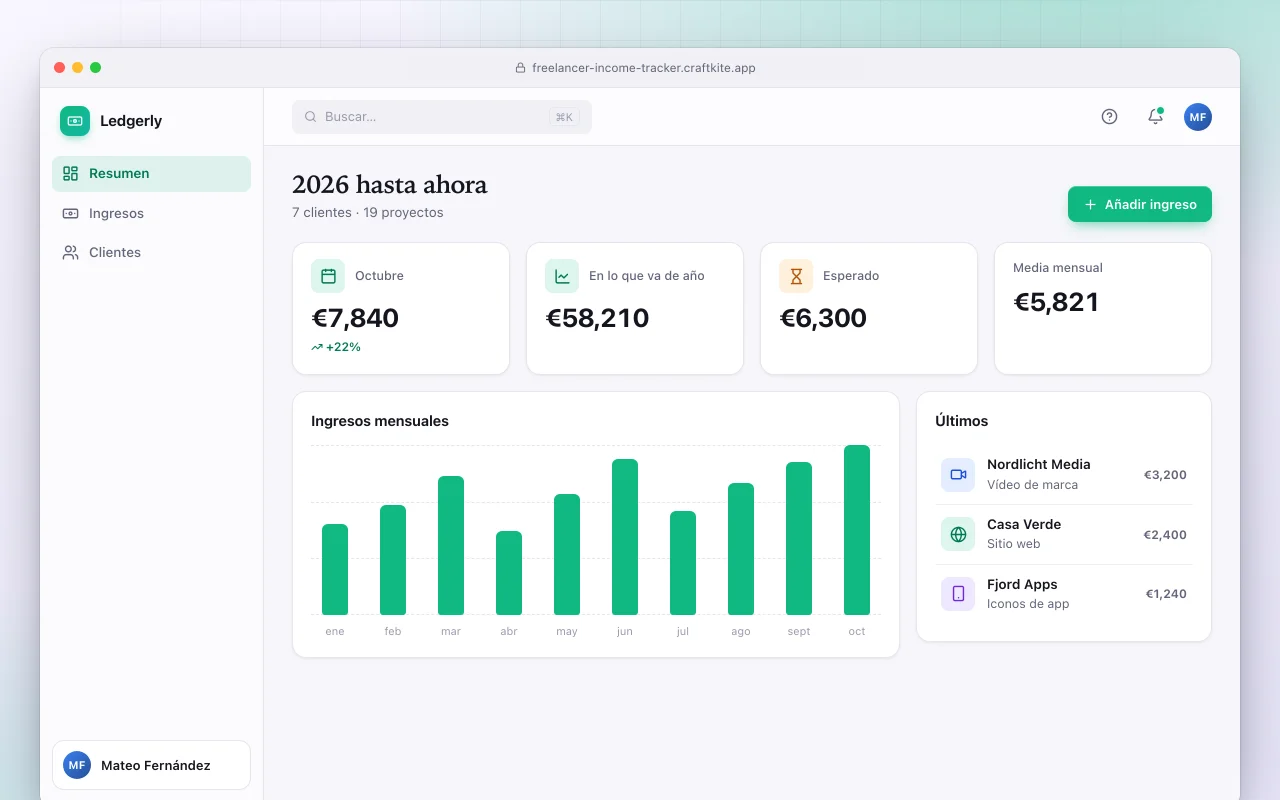Open Ingresos in sidebar
The height and width of the screenshot is (800, 1280).
coord(151,213)
